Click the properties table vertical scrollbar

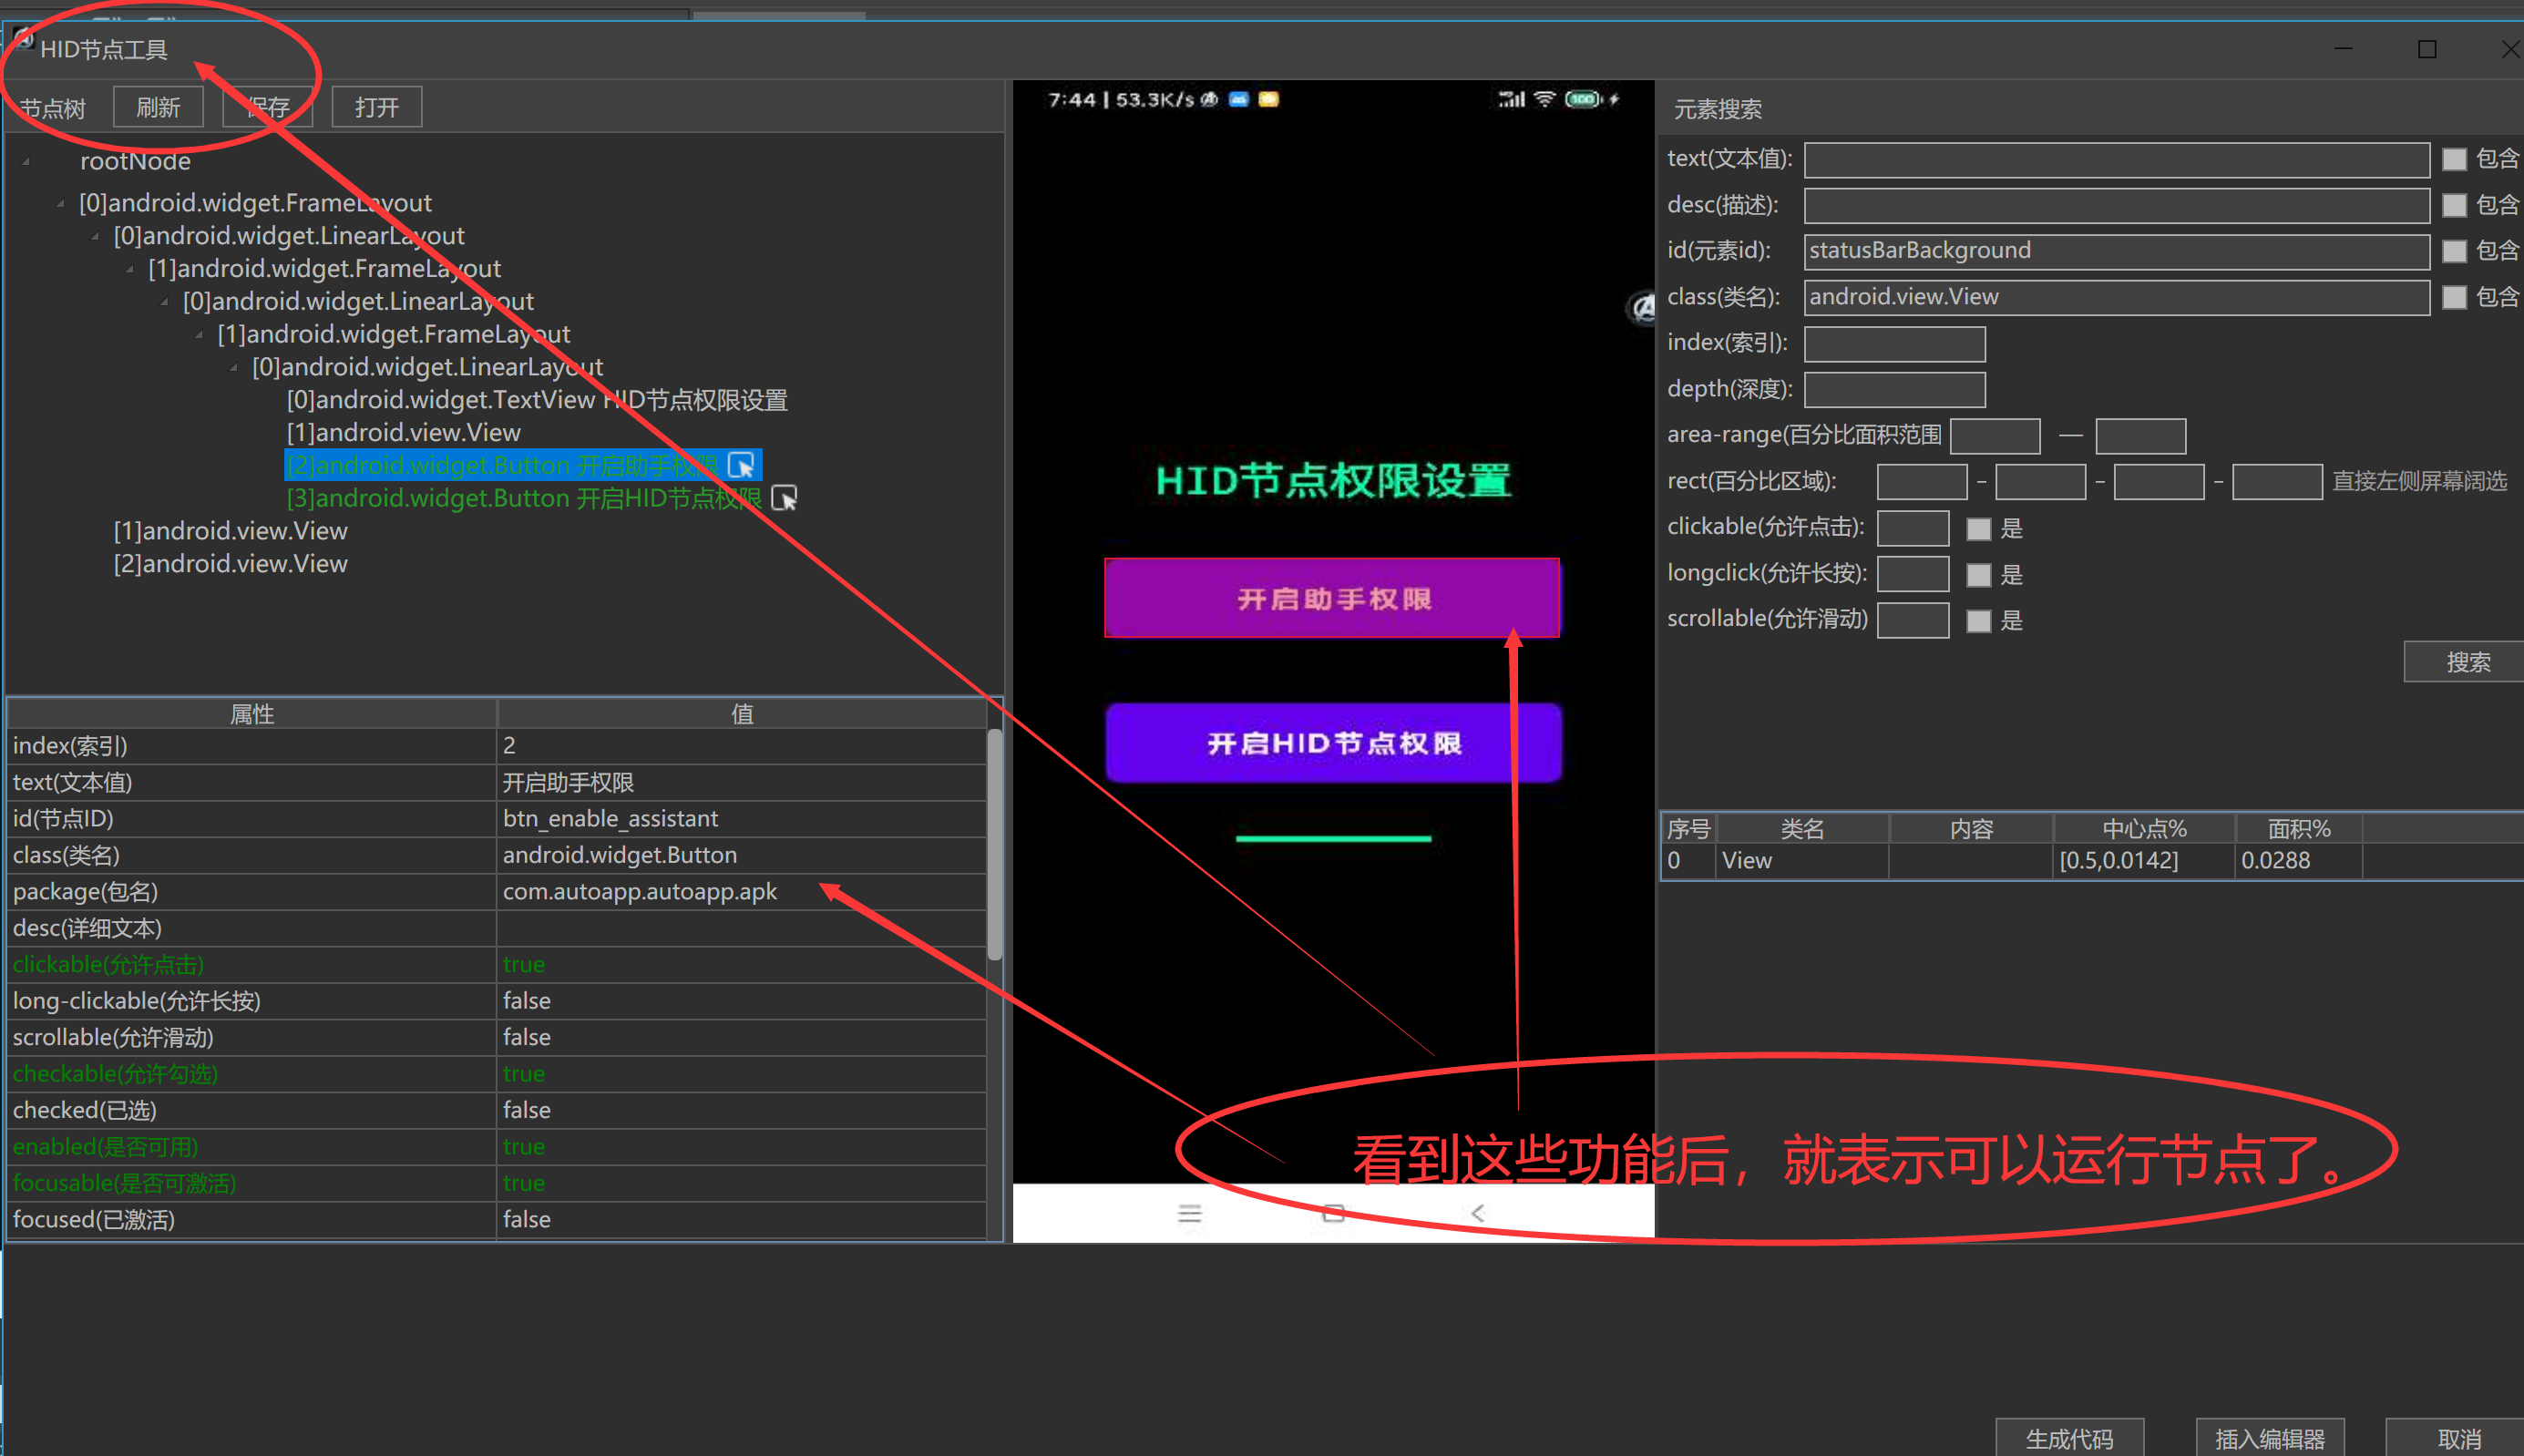[x=994, y=845]
